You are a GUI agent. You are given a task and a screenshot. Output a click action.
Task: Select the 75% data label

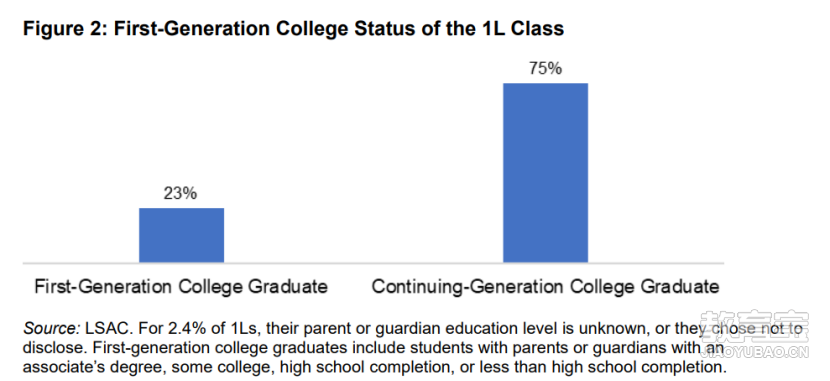(x=545, y=69)
